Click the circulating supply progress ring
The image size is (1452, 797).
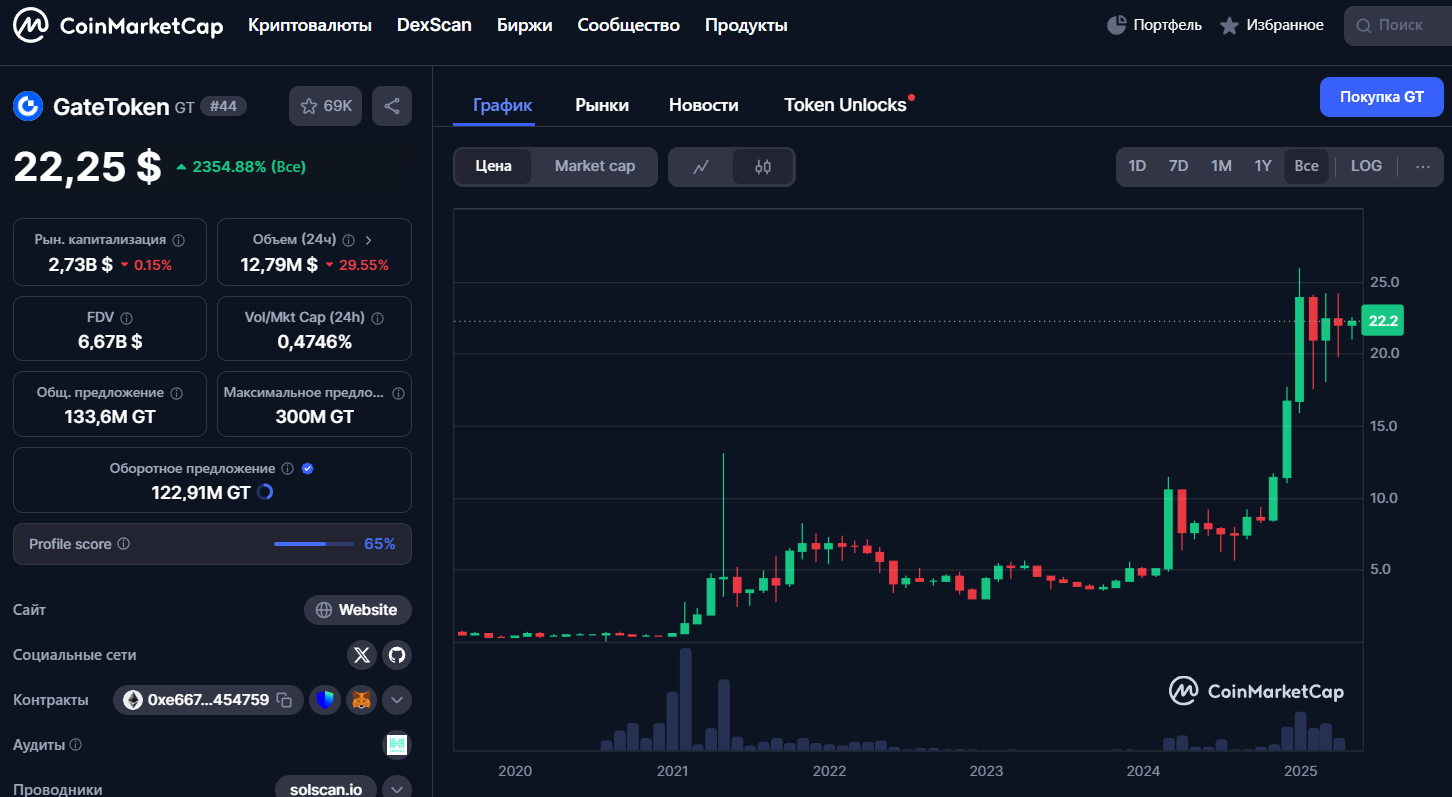click(x=265, y=492)
